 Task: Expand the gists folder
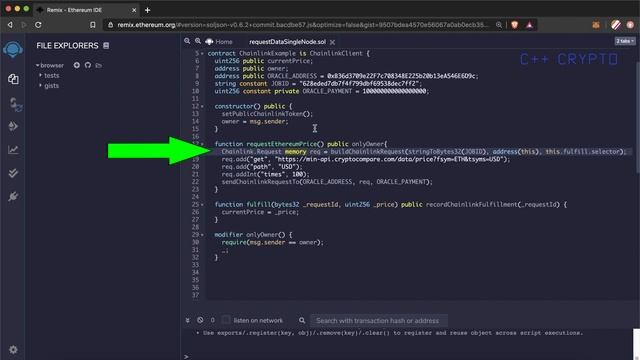[40, 86]
